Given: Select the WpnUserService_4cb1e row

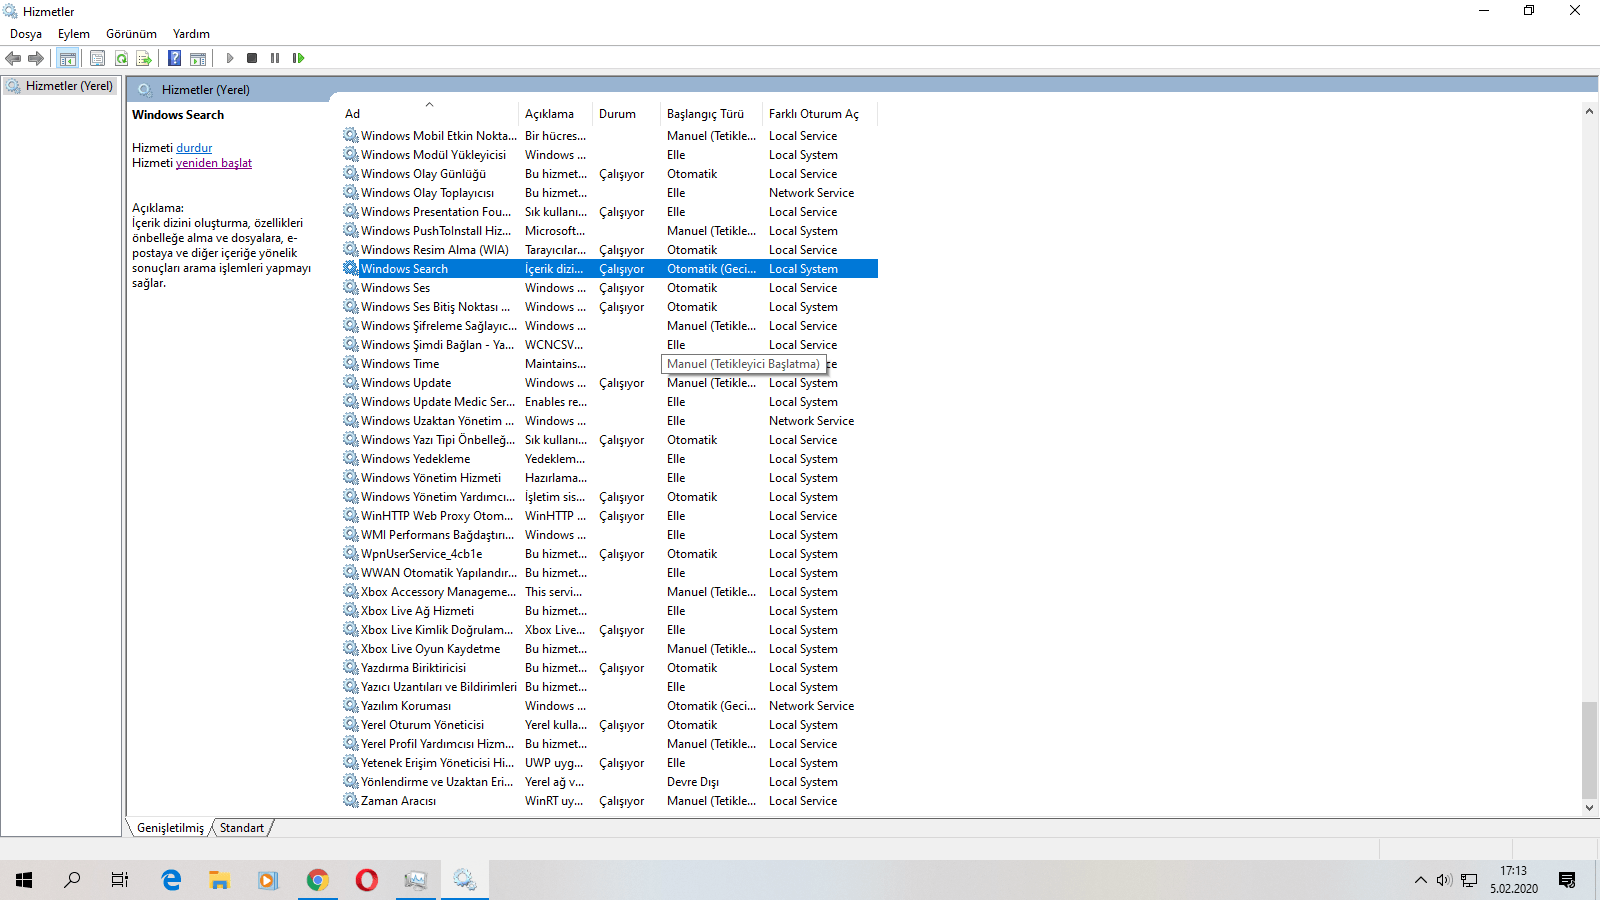Looking at the screenshot, I should [610, 554].
